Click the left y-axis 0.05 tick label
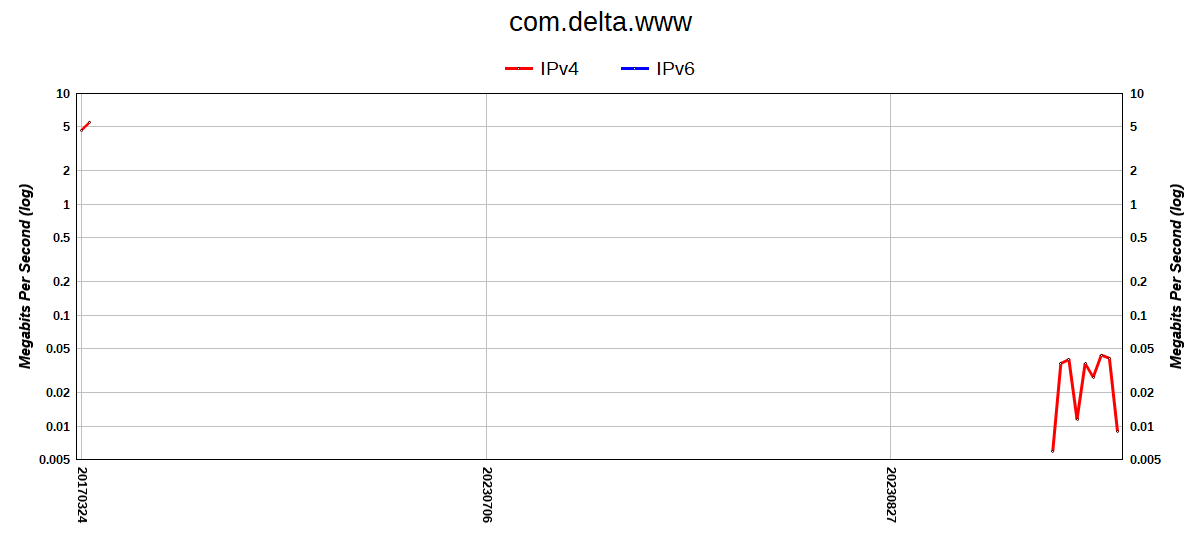This screenshot has height=550, width=1200. [59, 349]
